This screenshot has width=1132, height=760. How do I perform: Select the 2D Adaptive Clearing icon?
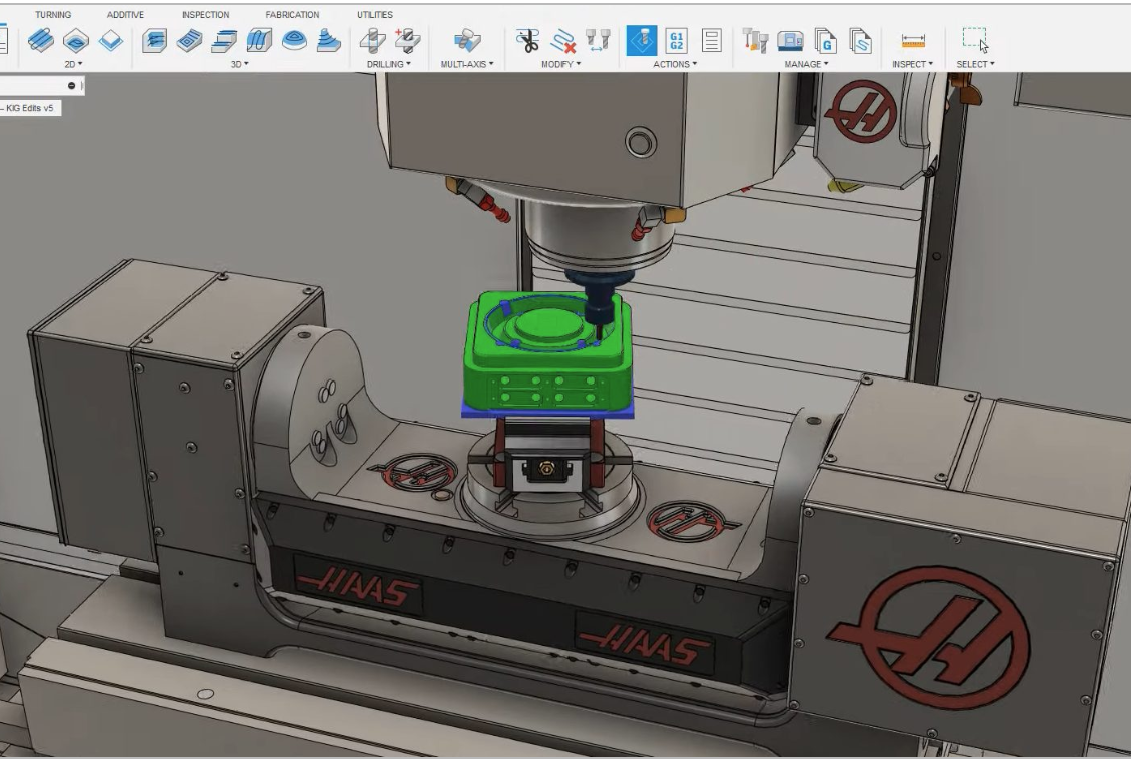(x=41, y=40)
